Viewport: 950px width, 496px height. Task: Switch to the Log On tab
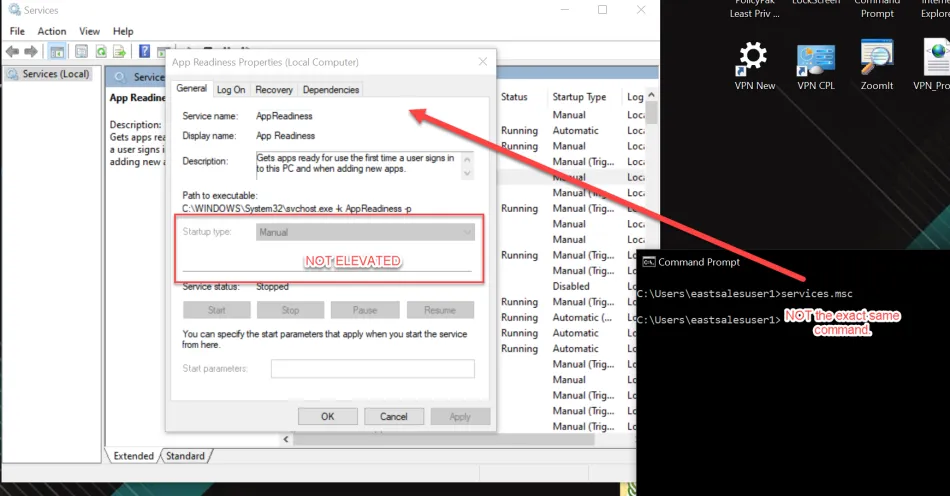[x=231, y=90]
